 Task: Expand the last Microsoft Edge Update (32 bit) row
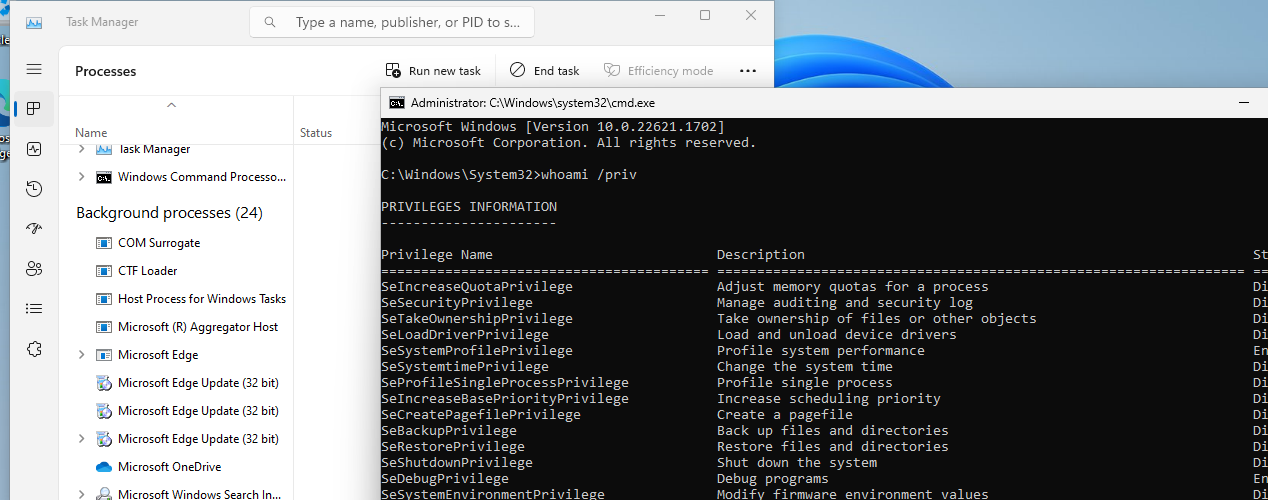pyautogui.click(x=81, y=439)
